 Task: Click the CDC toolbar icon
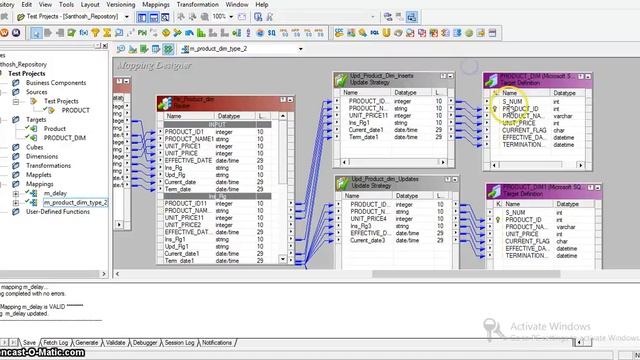[339, 33]
